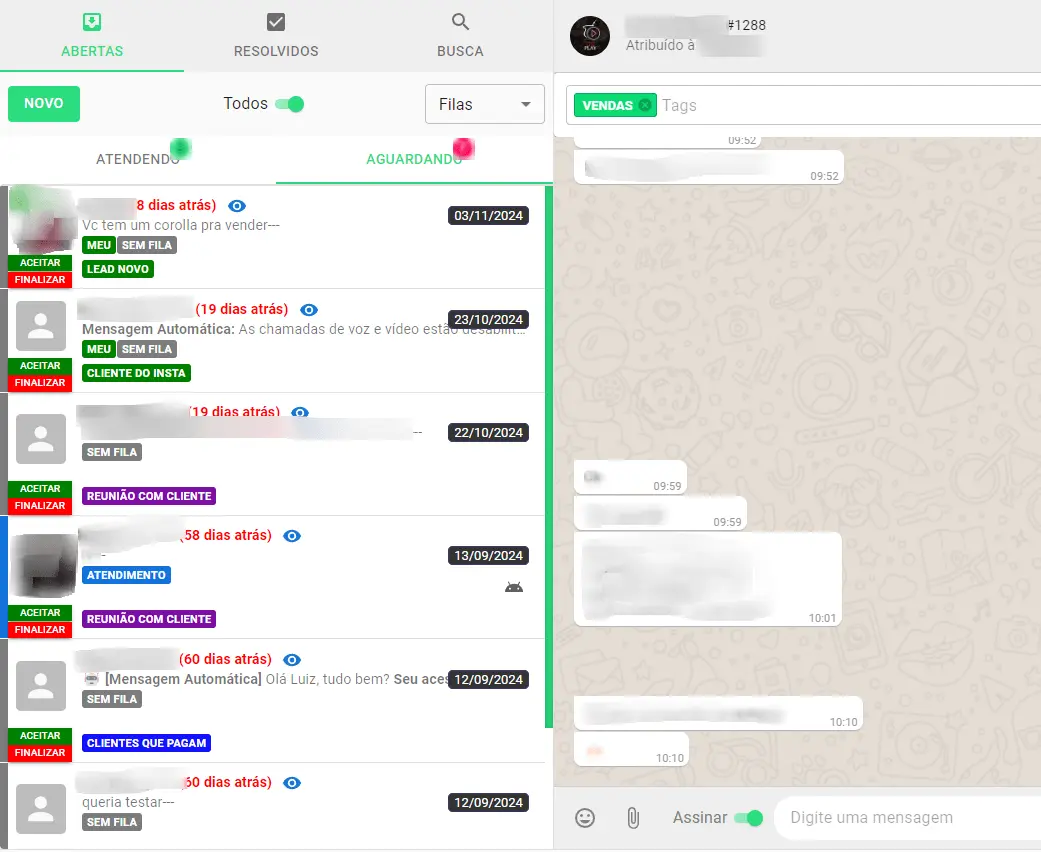Accept the CLIENTES QUE PAGAM ticket
This screenshot has height=852, width=1041.
point(40,736)
